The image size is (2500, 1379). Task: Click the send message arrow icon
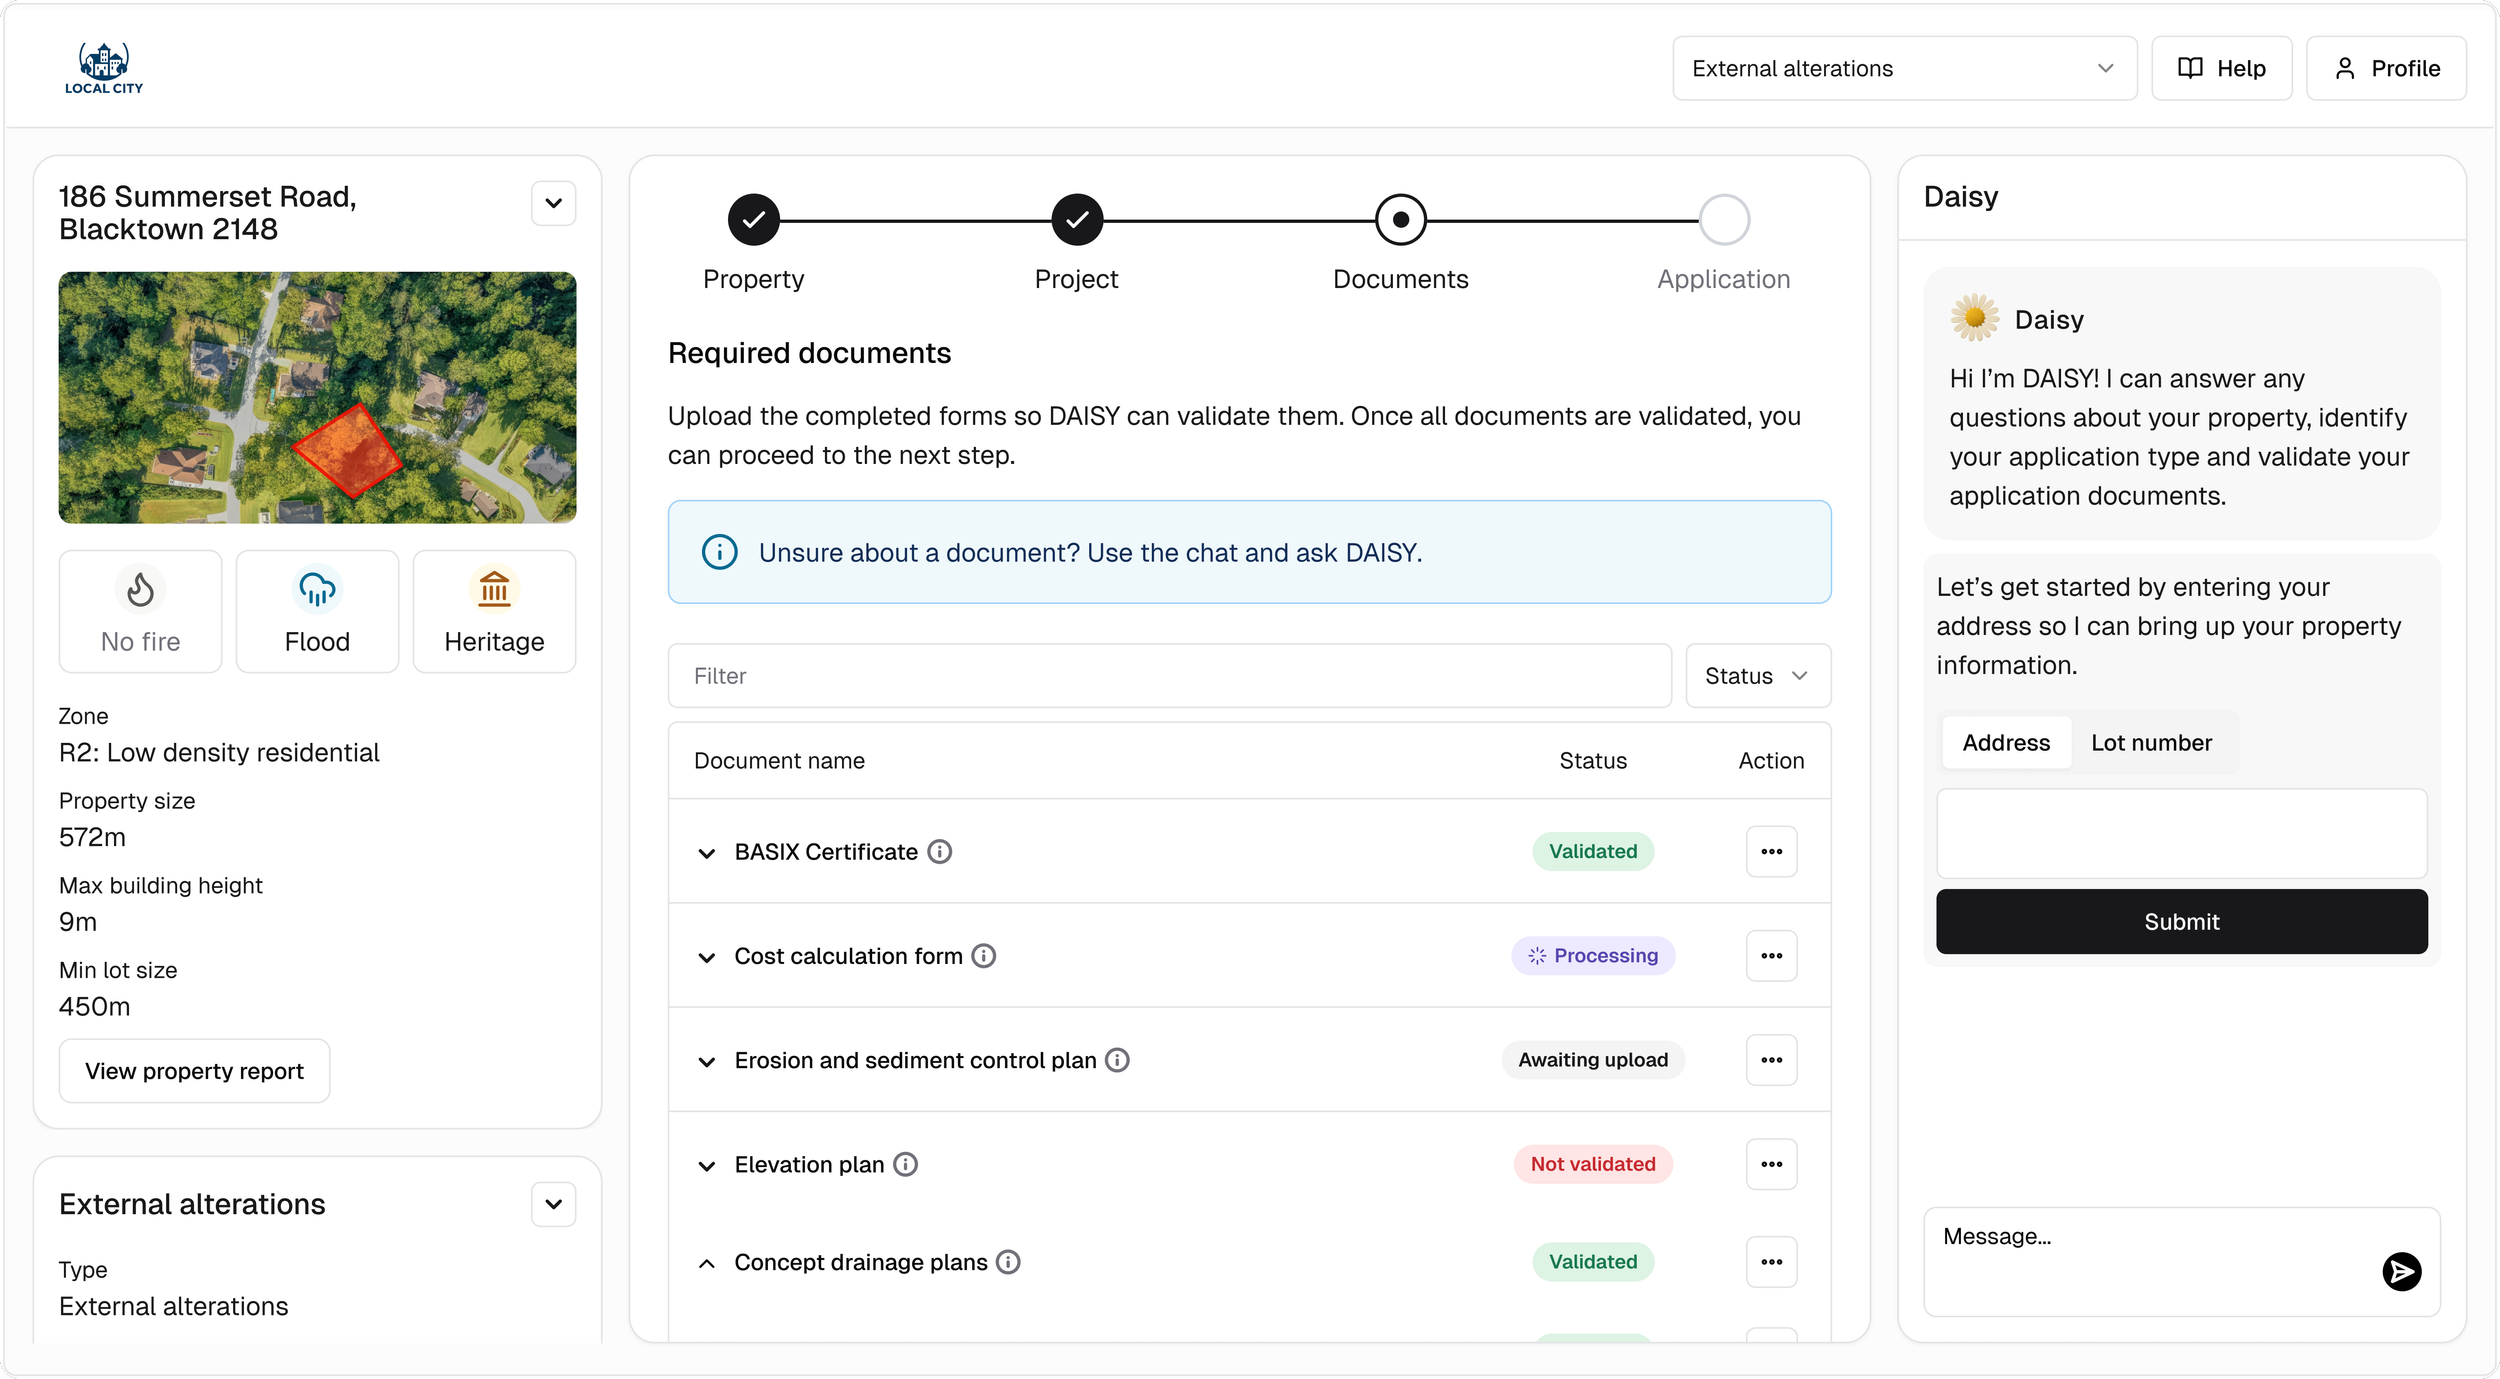coord(2401,1271)
